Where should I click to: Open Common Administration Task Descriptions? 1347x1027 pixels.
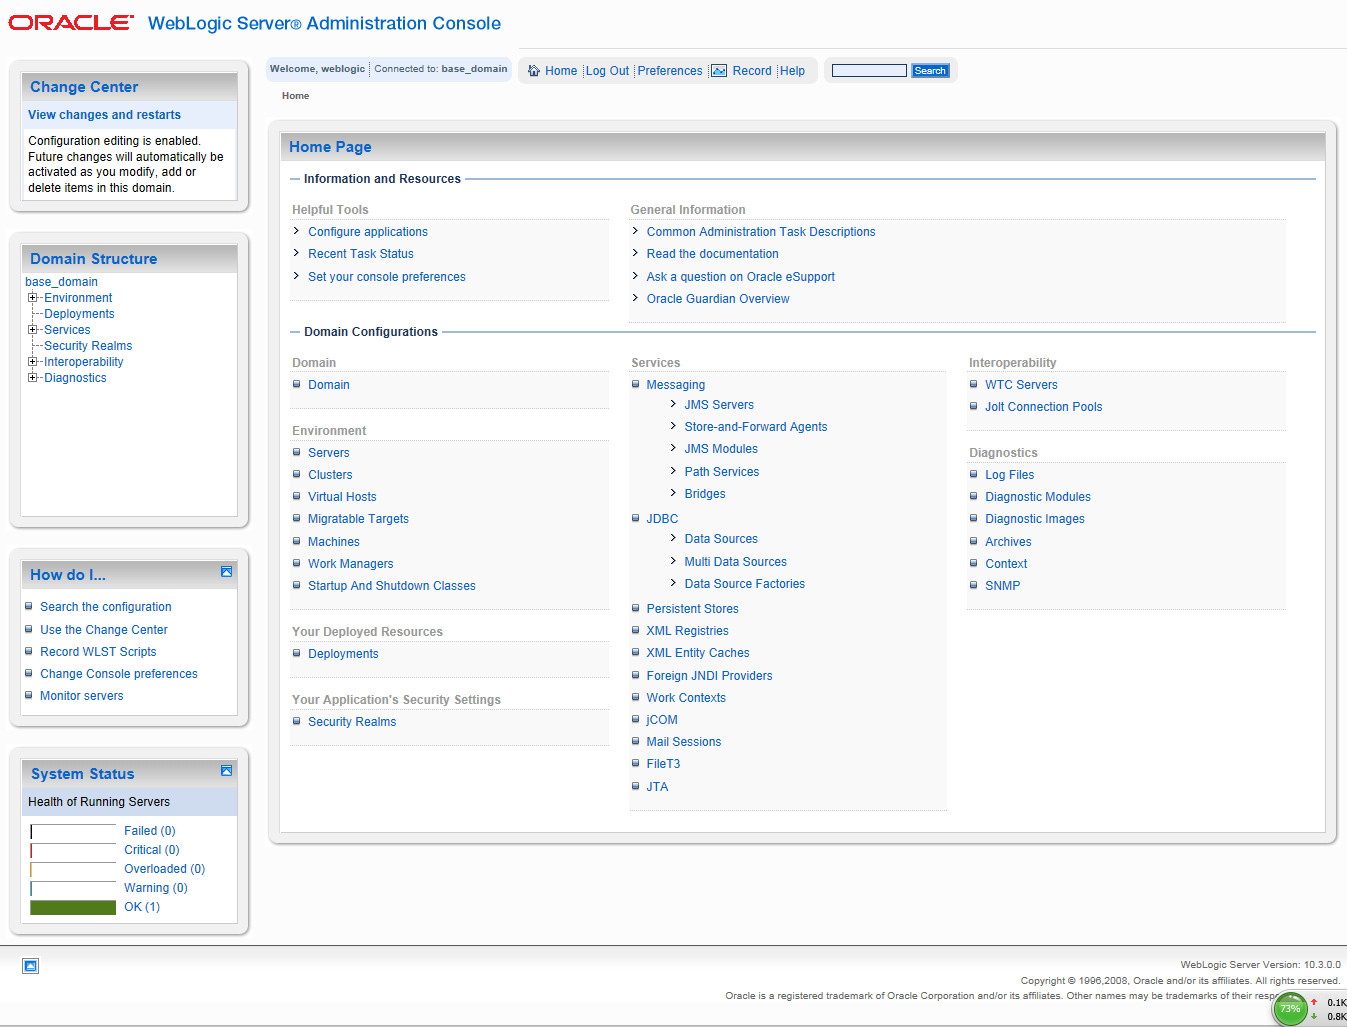(761, 232)
